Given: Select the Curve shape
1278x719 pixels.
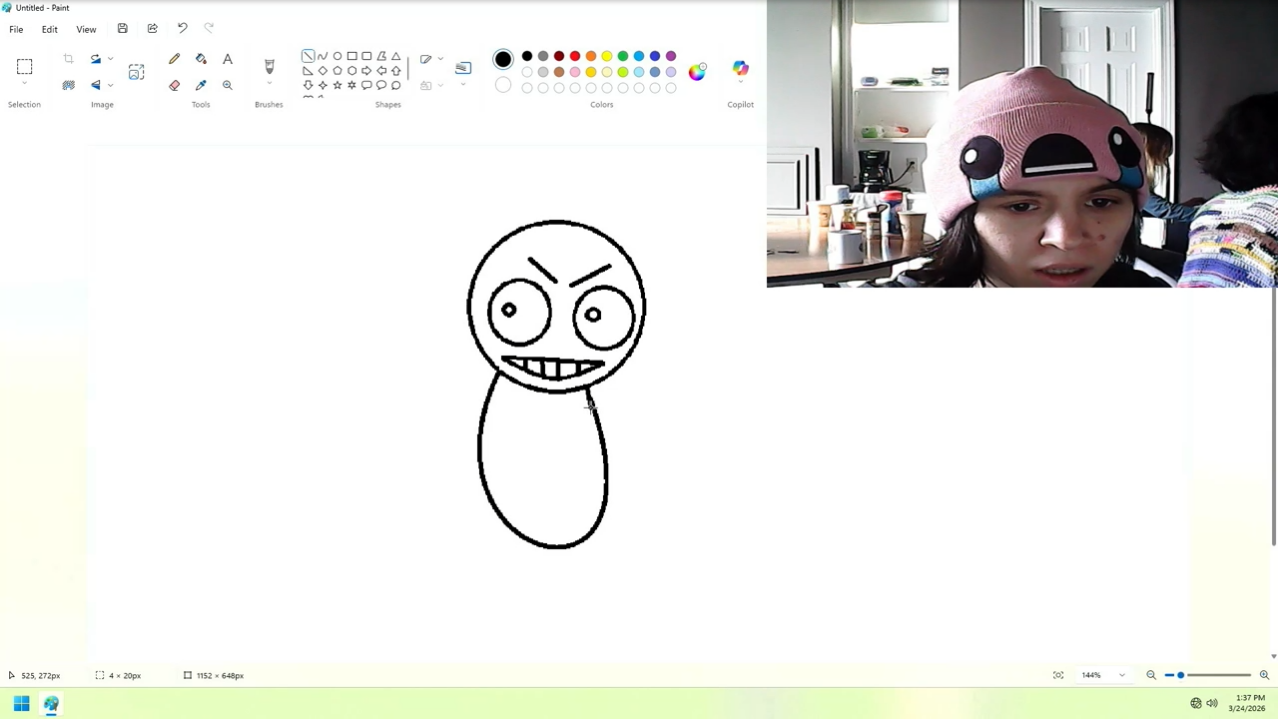Looking at the screenshot, I should 322,56.
